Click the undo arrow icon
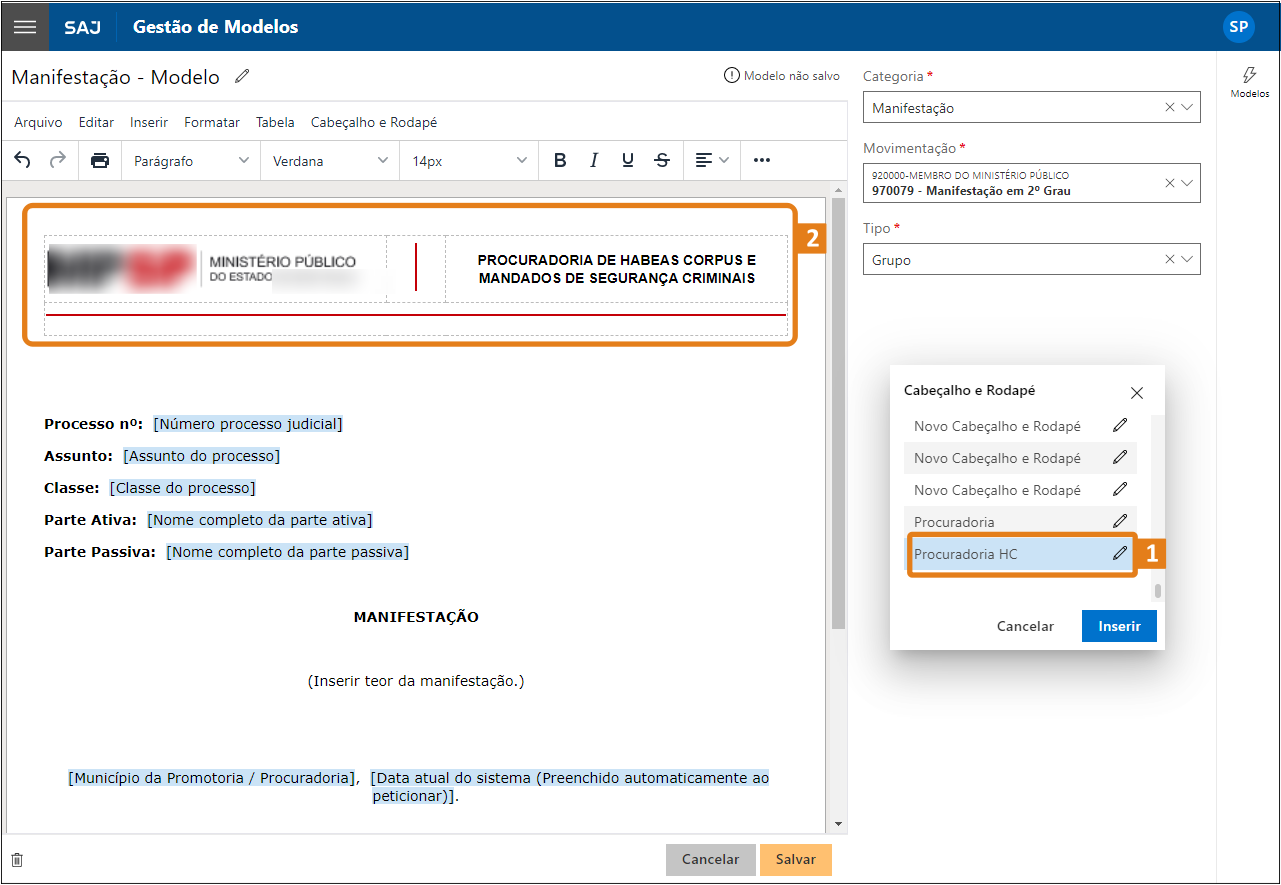Viewport: 1281px width, 885px height. [x=22, y=160]
